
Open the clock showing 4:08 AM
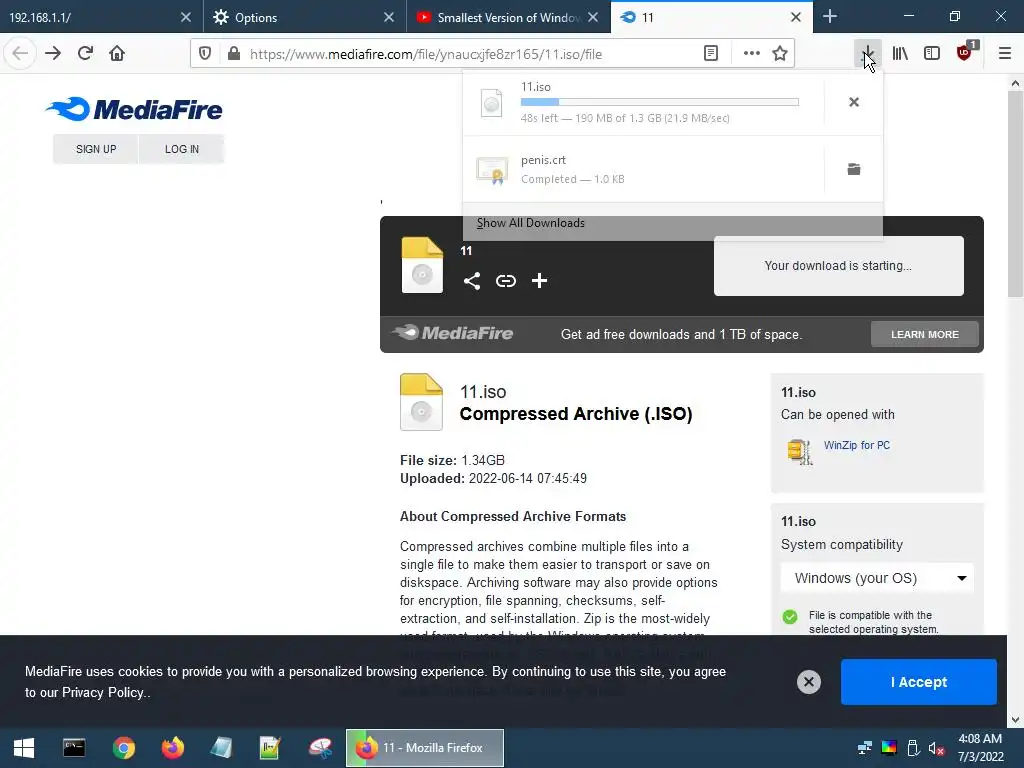point(980,748)
